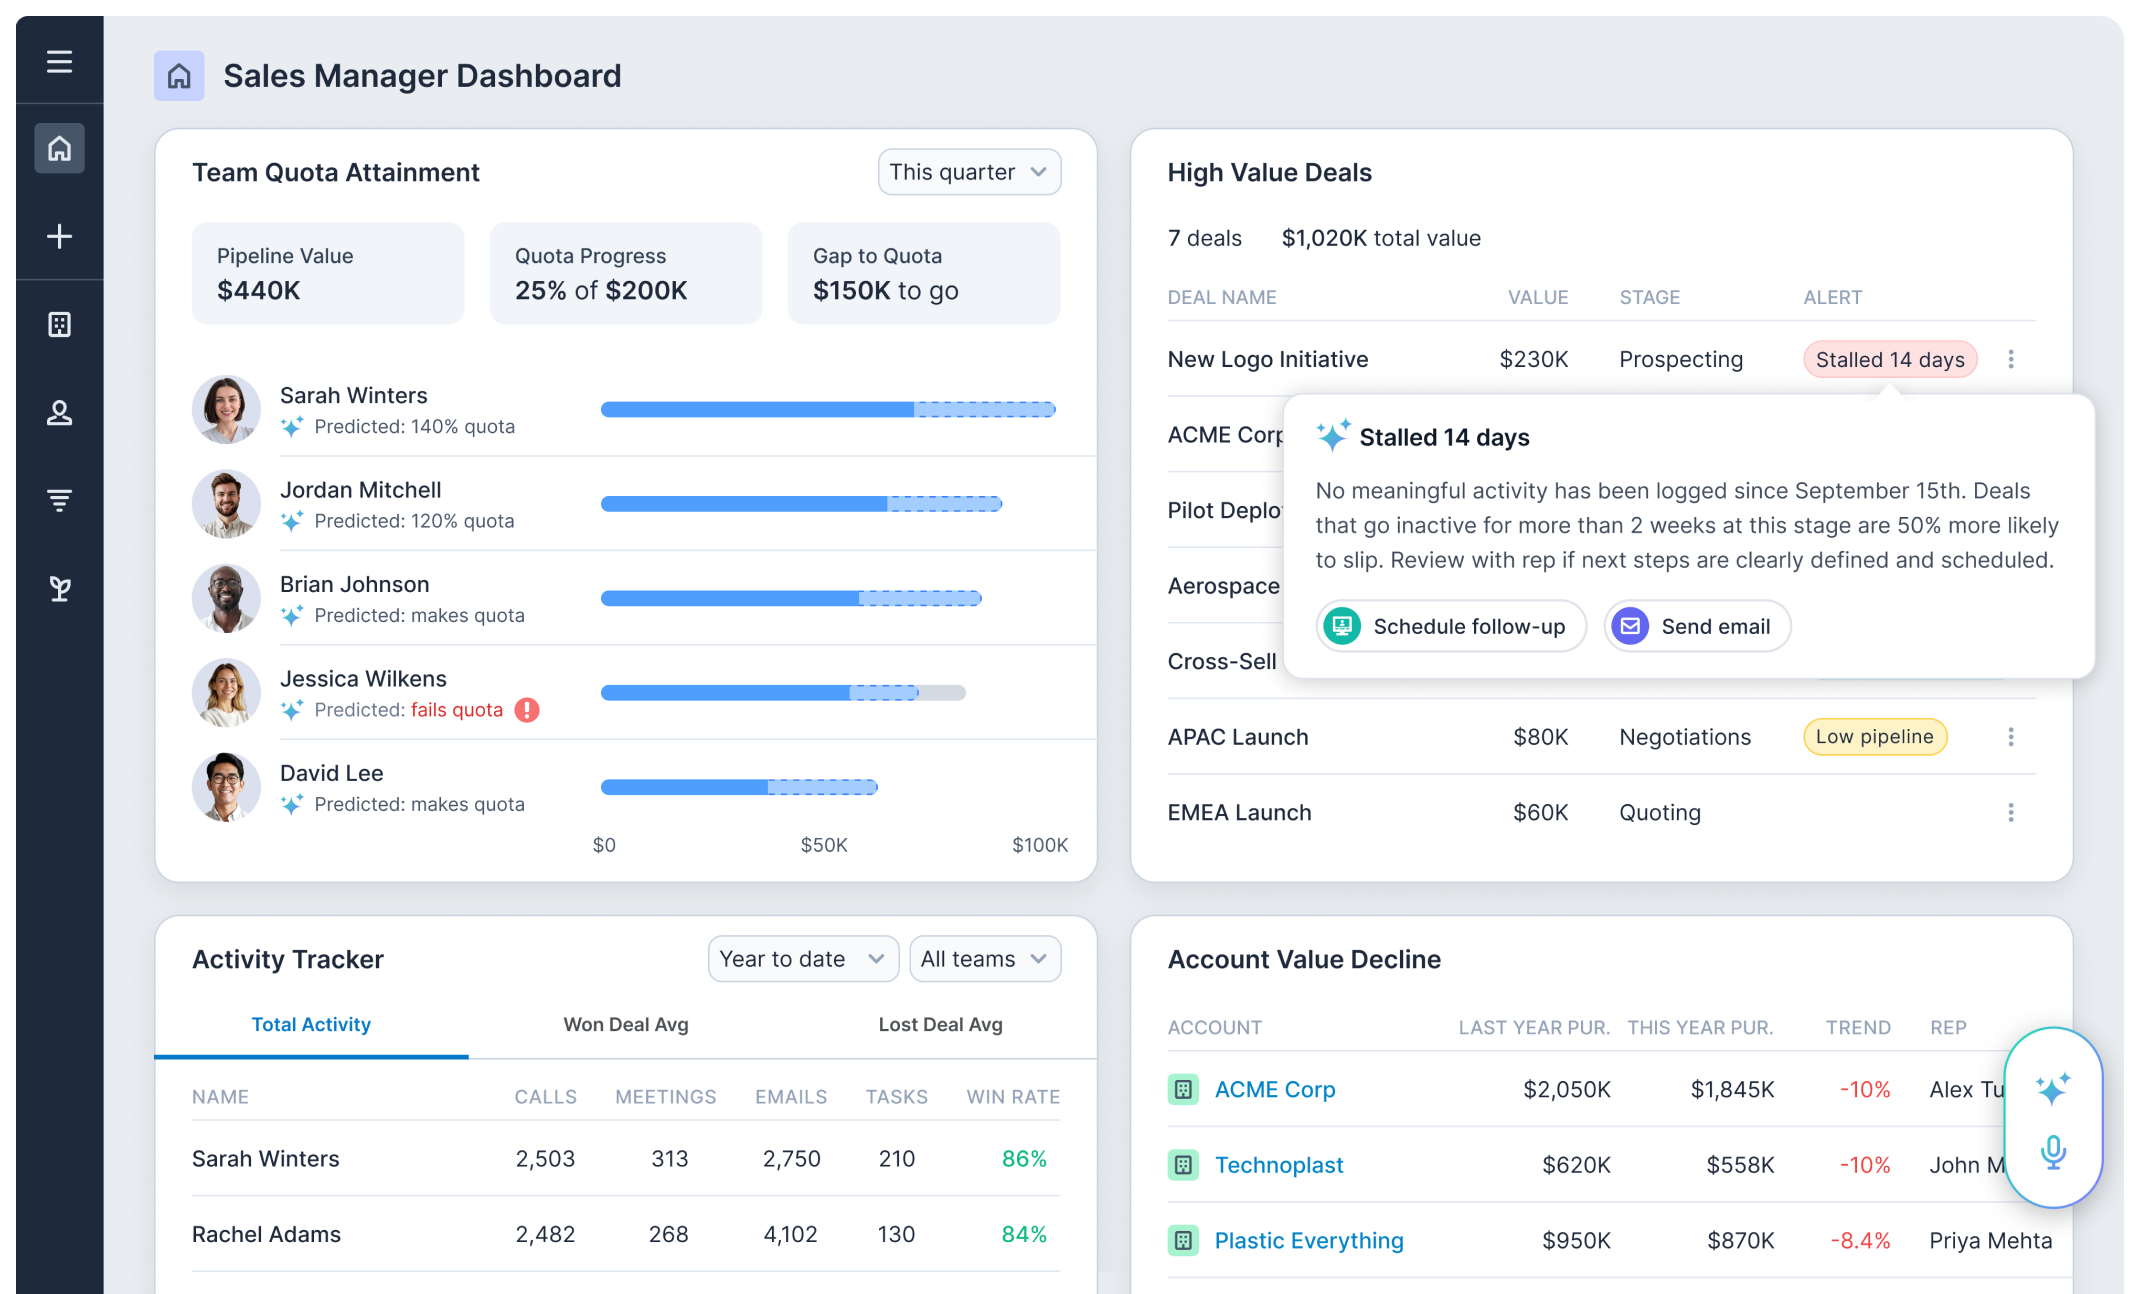Click the sparkle icon in Stalled 14 days popup

1333,435
